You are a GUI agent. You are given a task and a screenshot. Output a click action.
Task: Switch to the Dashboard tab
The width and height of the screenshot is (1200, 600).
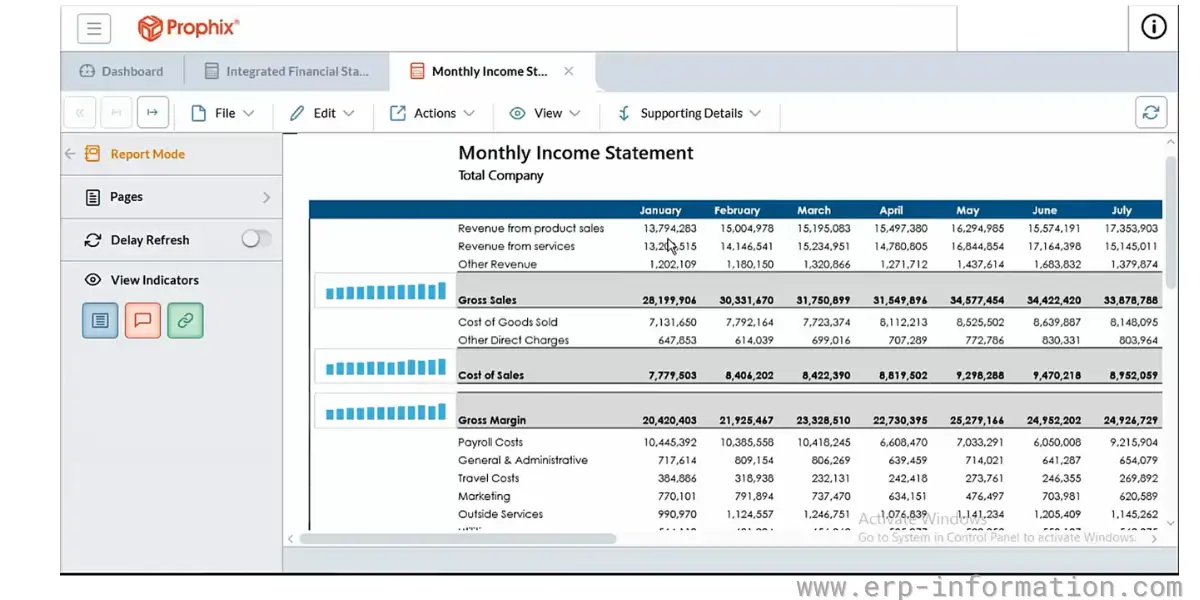122,71
